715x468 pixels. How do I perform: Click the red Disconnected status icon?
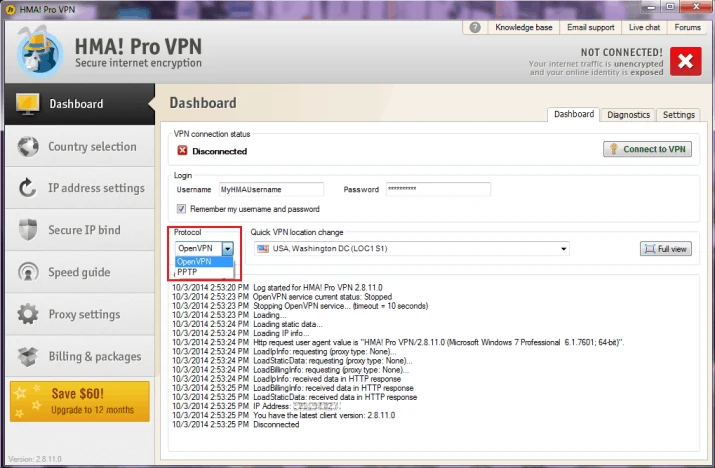click(182, 151)
